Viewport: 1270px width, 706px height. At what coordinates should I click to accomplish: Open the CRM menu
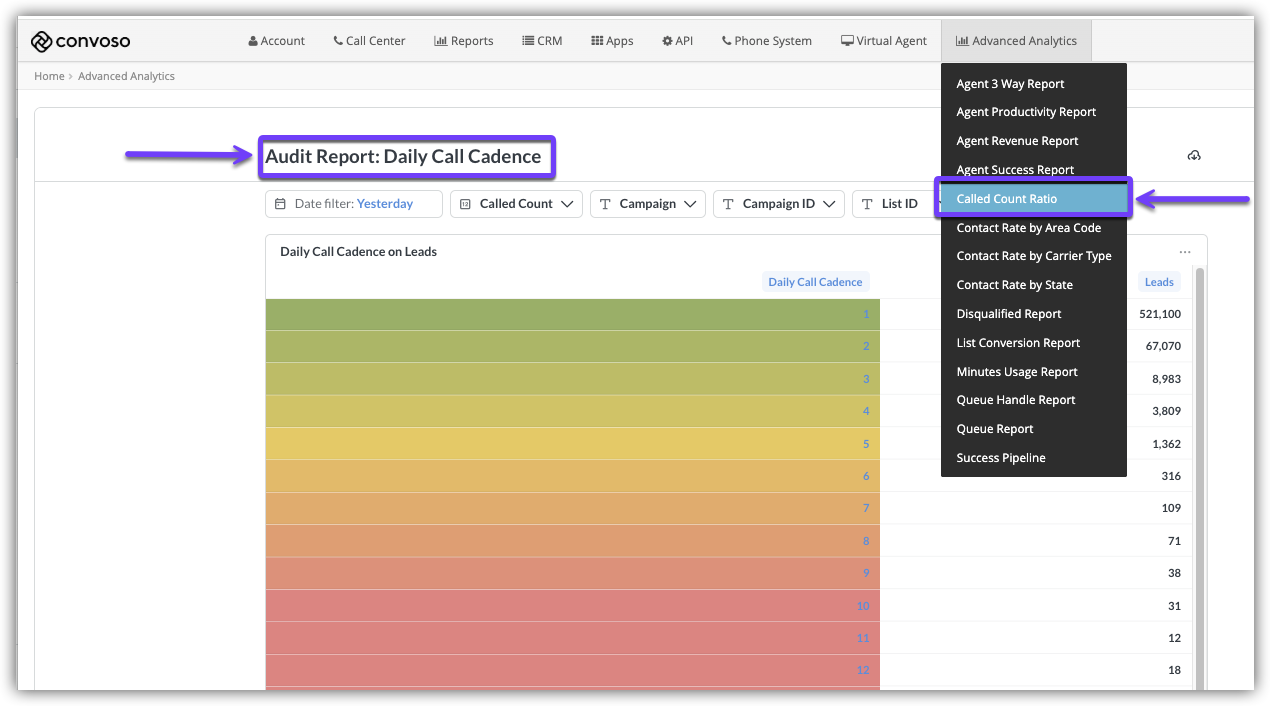(x=542, y=41)
